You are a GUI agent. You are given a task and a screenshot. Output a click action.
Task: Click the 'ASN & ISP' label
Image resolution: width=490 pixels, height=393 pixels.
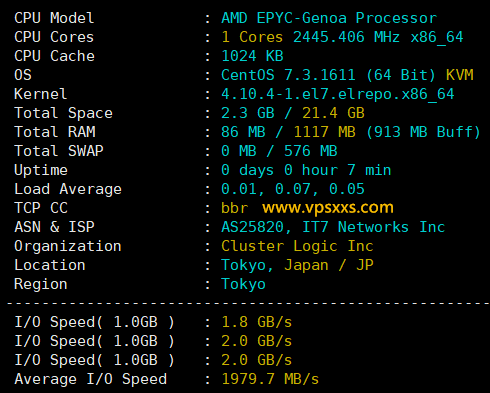54,227
